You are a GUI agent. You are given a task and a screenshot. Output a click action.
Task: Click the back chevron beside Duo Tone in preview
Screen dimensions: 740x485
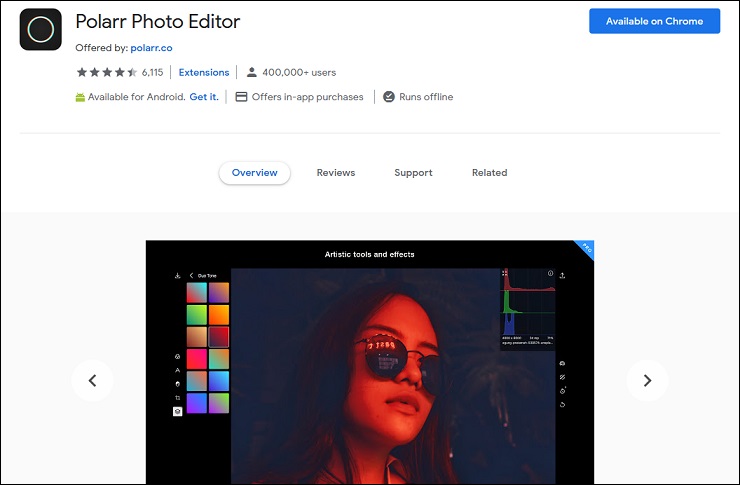coord(192,276)
